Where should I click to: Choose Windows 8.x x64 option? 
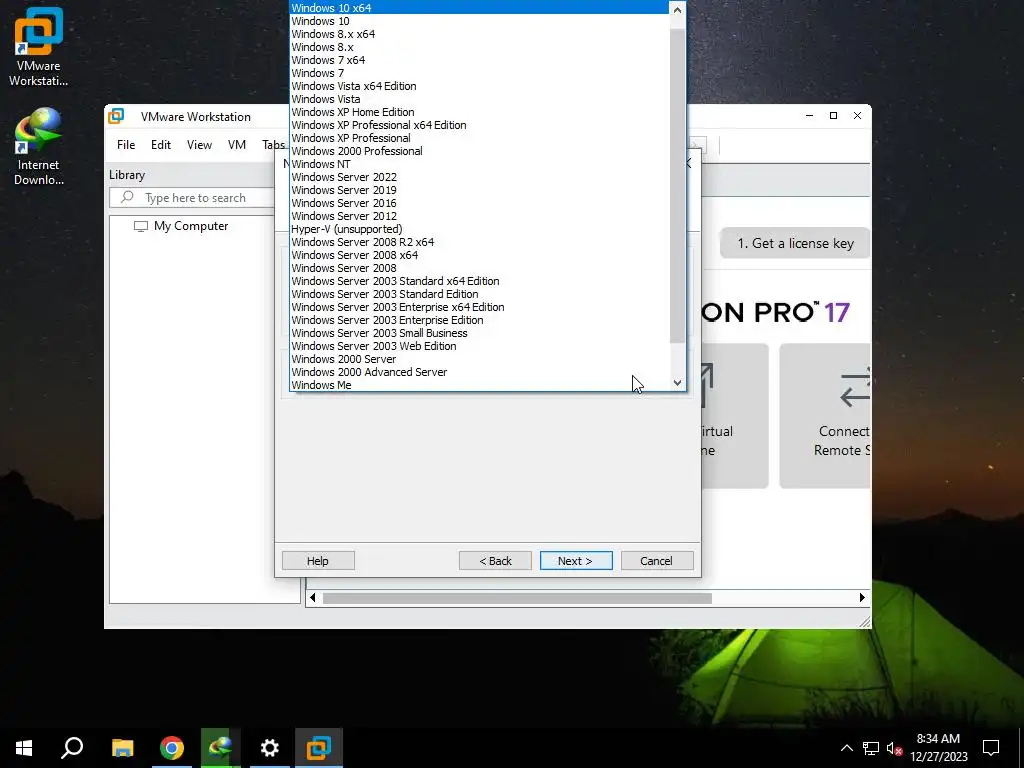point(479,34)
